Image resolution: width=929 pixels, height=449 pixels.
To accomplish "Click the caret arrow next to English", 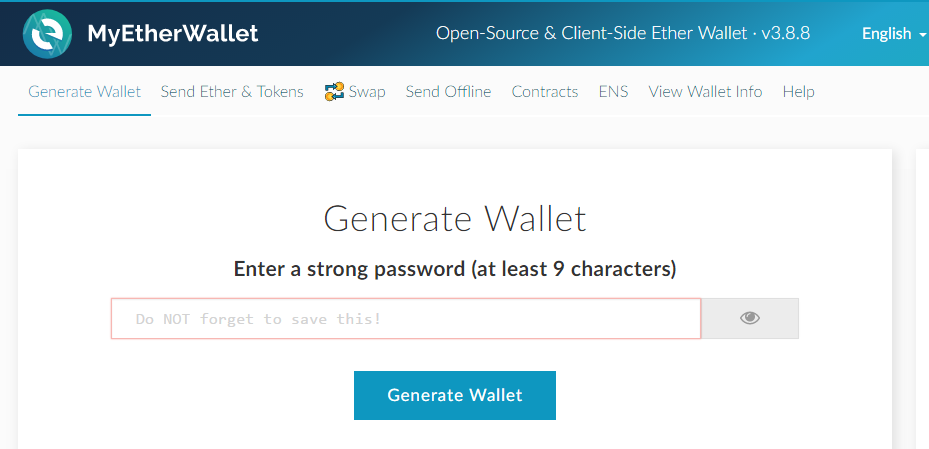I will pyautogui.click(x=921, y=35).
